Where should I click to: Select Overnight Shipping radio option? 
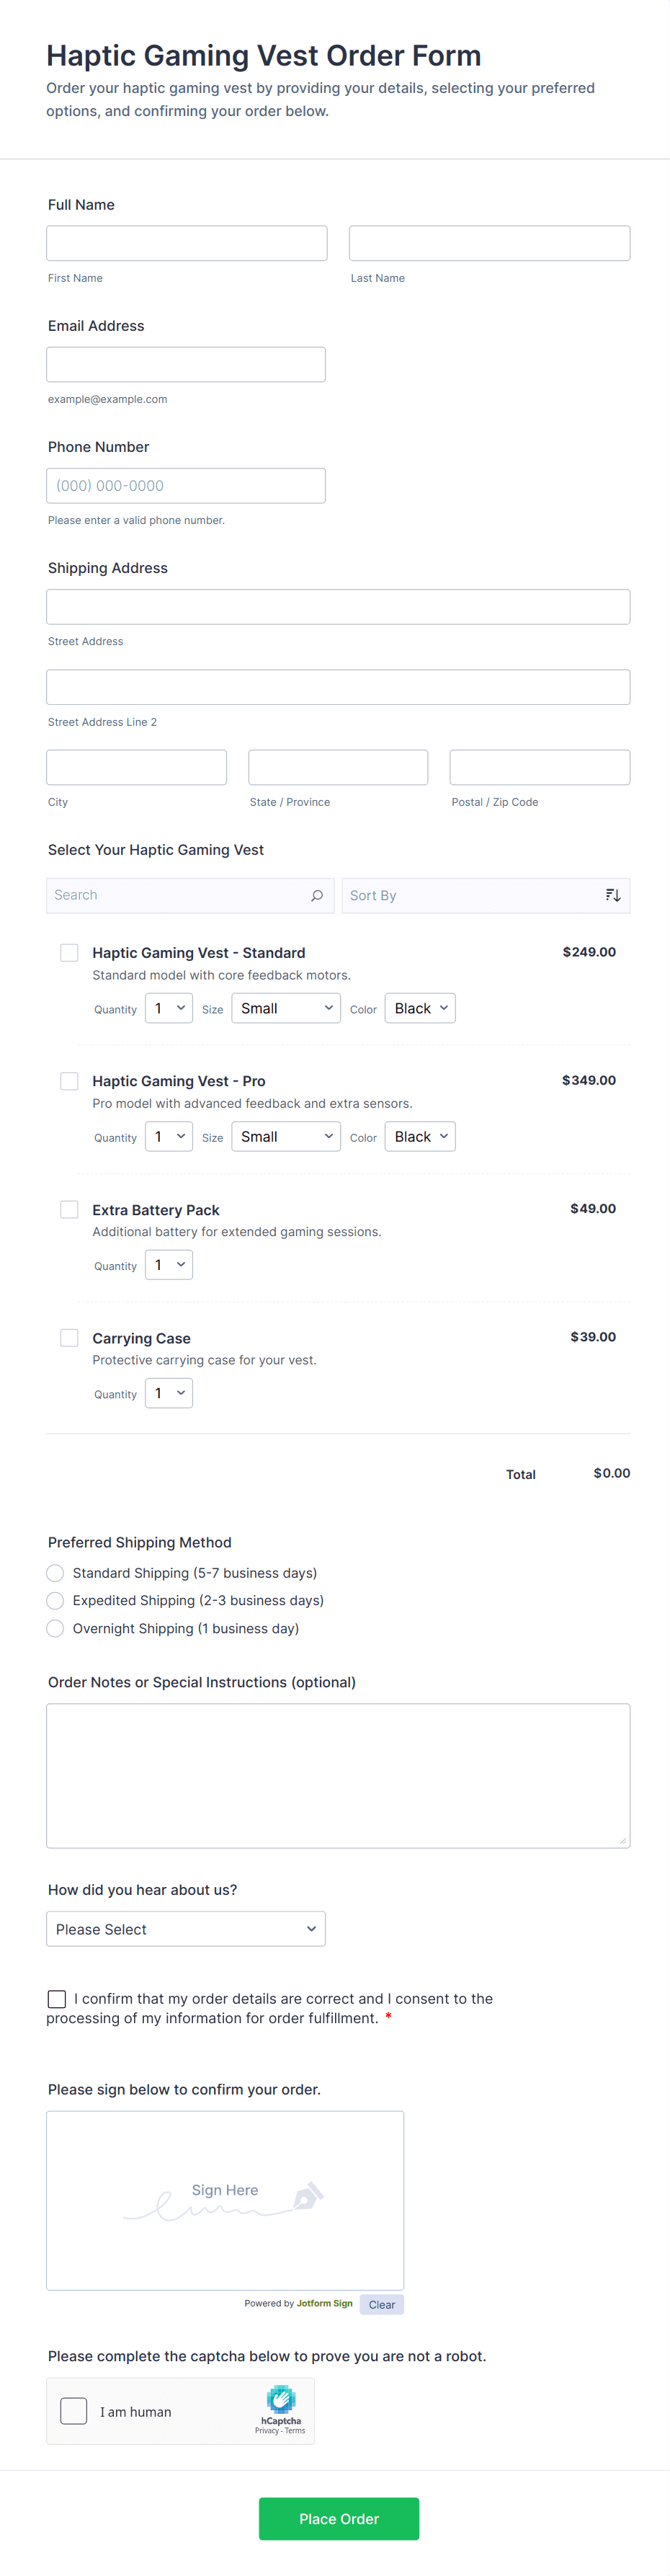pos(56,1628)
